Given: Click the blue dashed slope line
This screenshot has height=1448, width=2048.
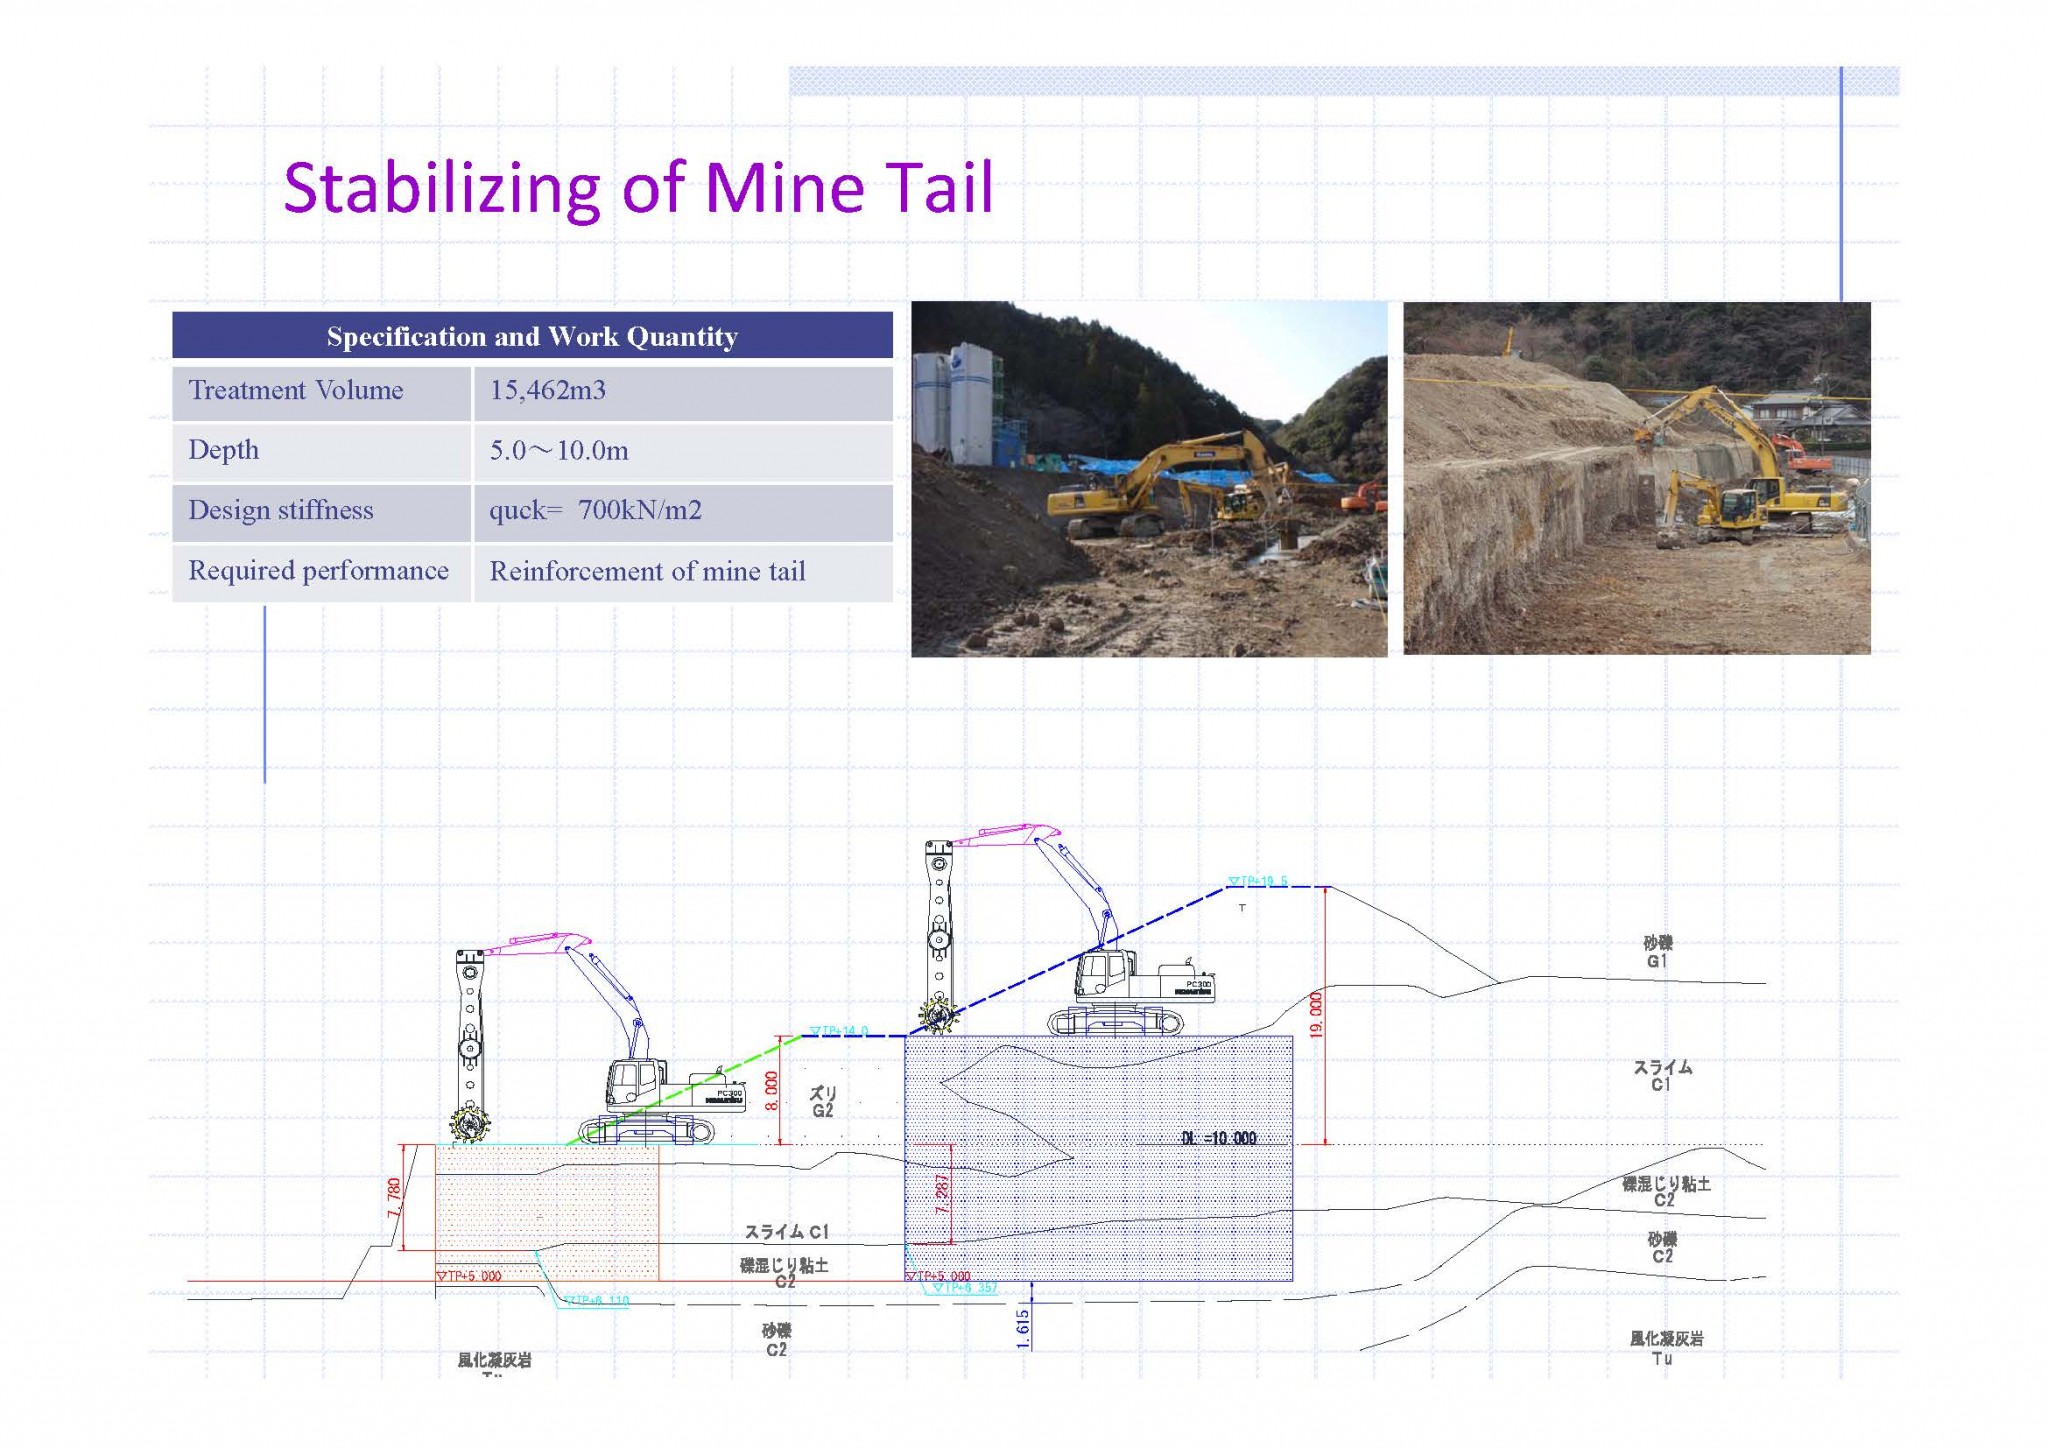Looking at the screenshot, I should click(x=1066, y=961).
